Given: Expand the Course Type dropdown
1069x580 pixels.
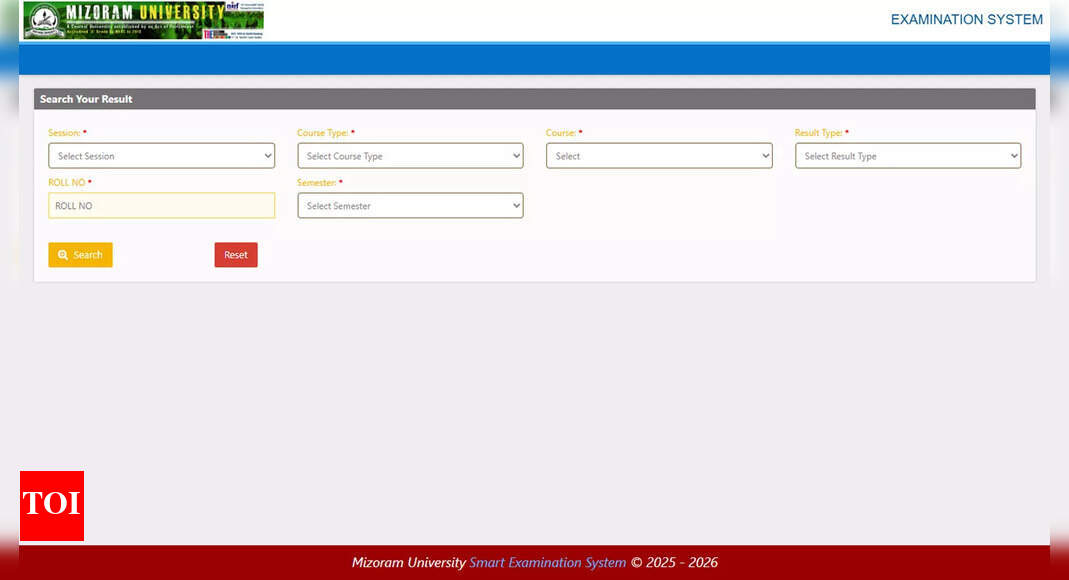Looking at the screenshot, I should 410,156.
